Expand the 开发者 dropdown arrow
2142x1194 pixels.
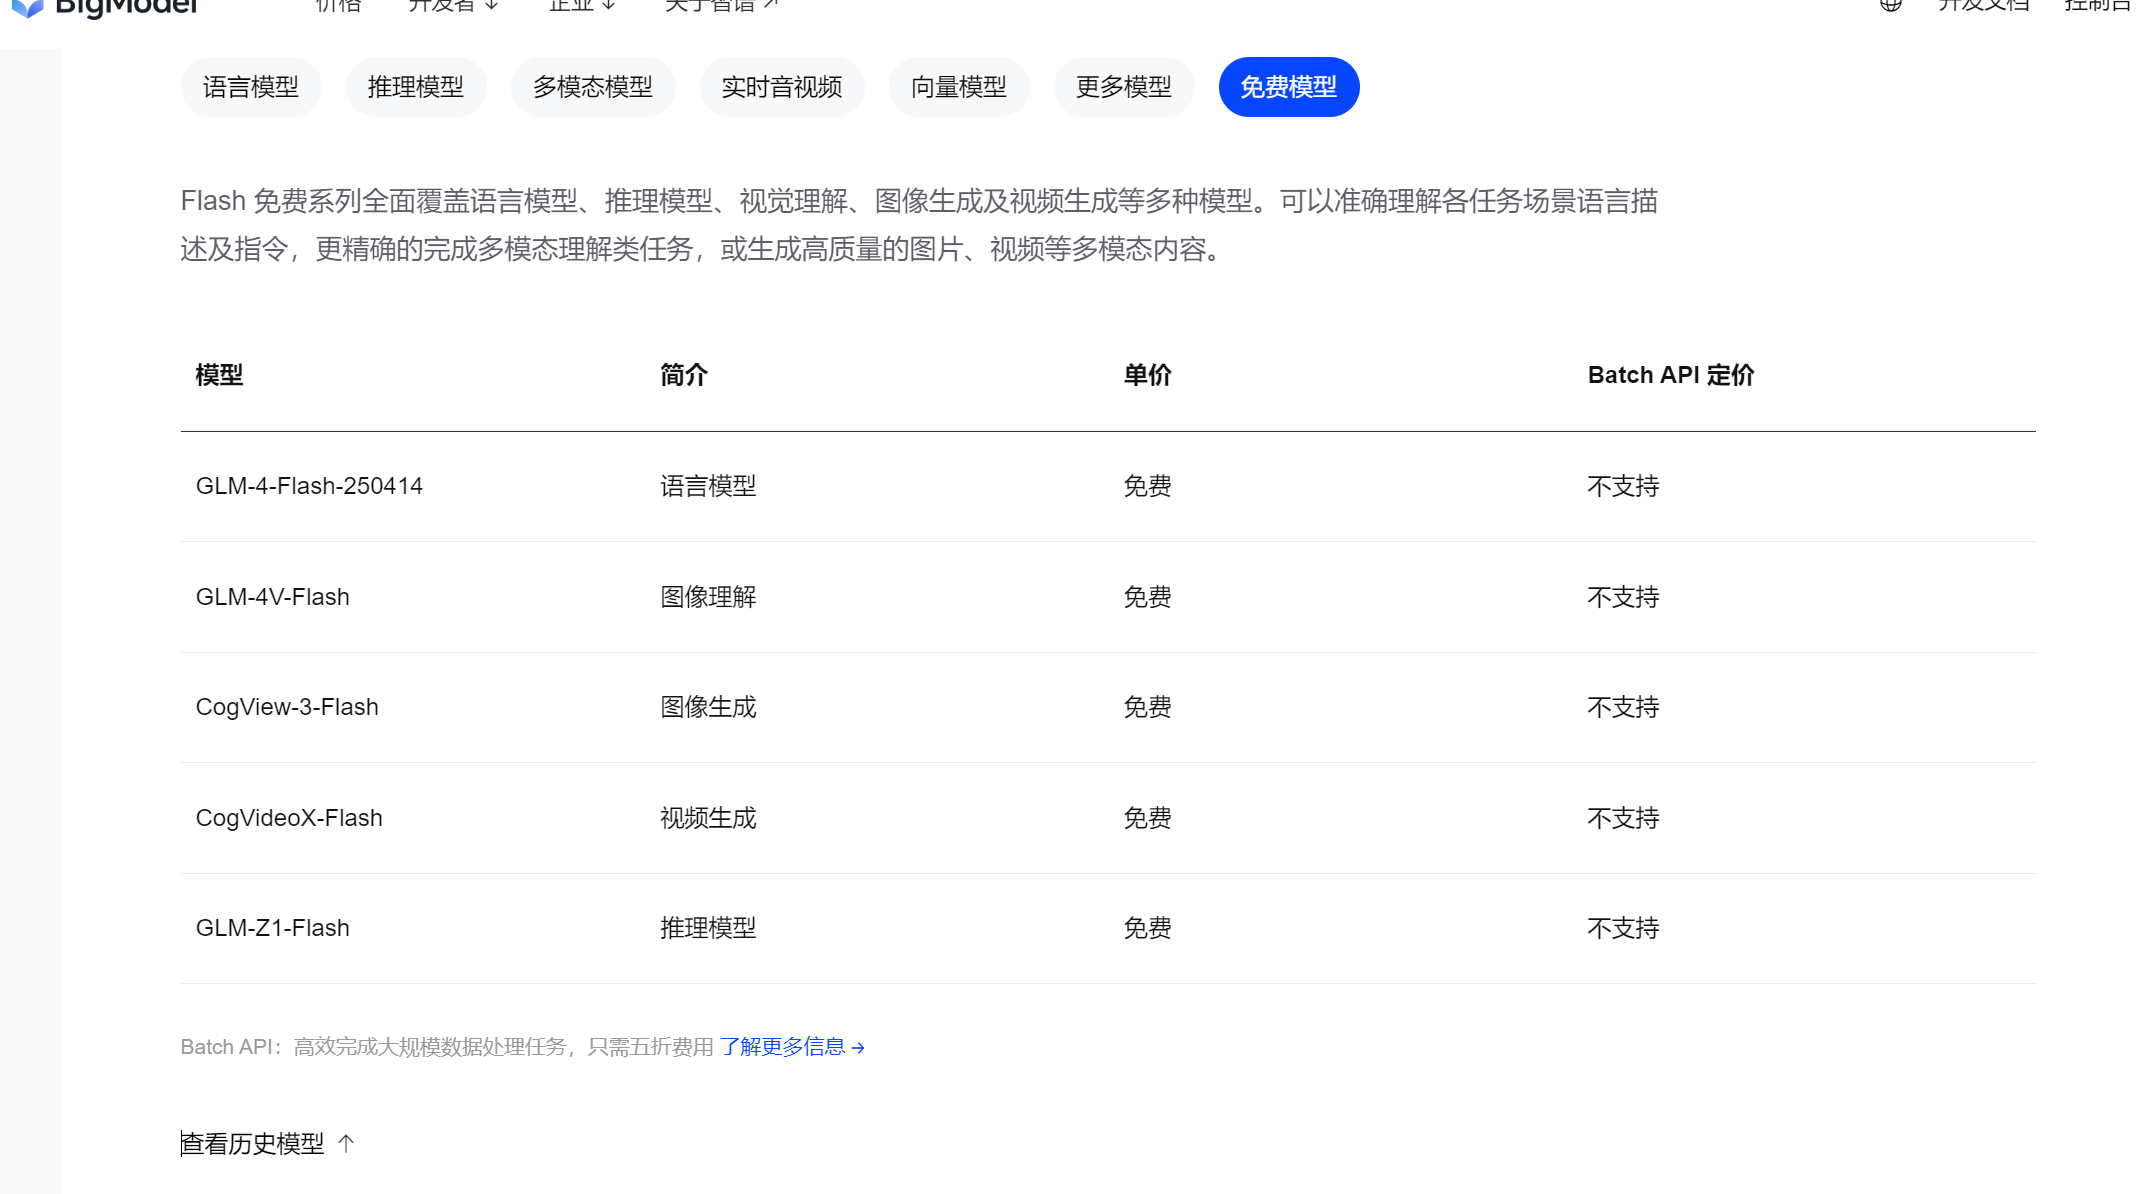coord(492,5)
